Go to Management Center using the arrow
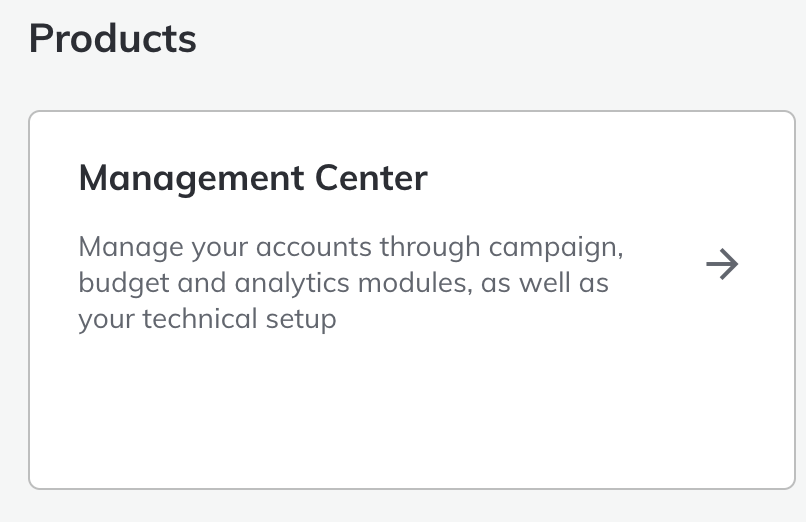Screen dimensions: 806x522 click(722, 265)
